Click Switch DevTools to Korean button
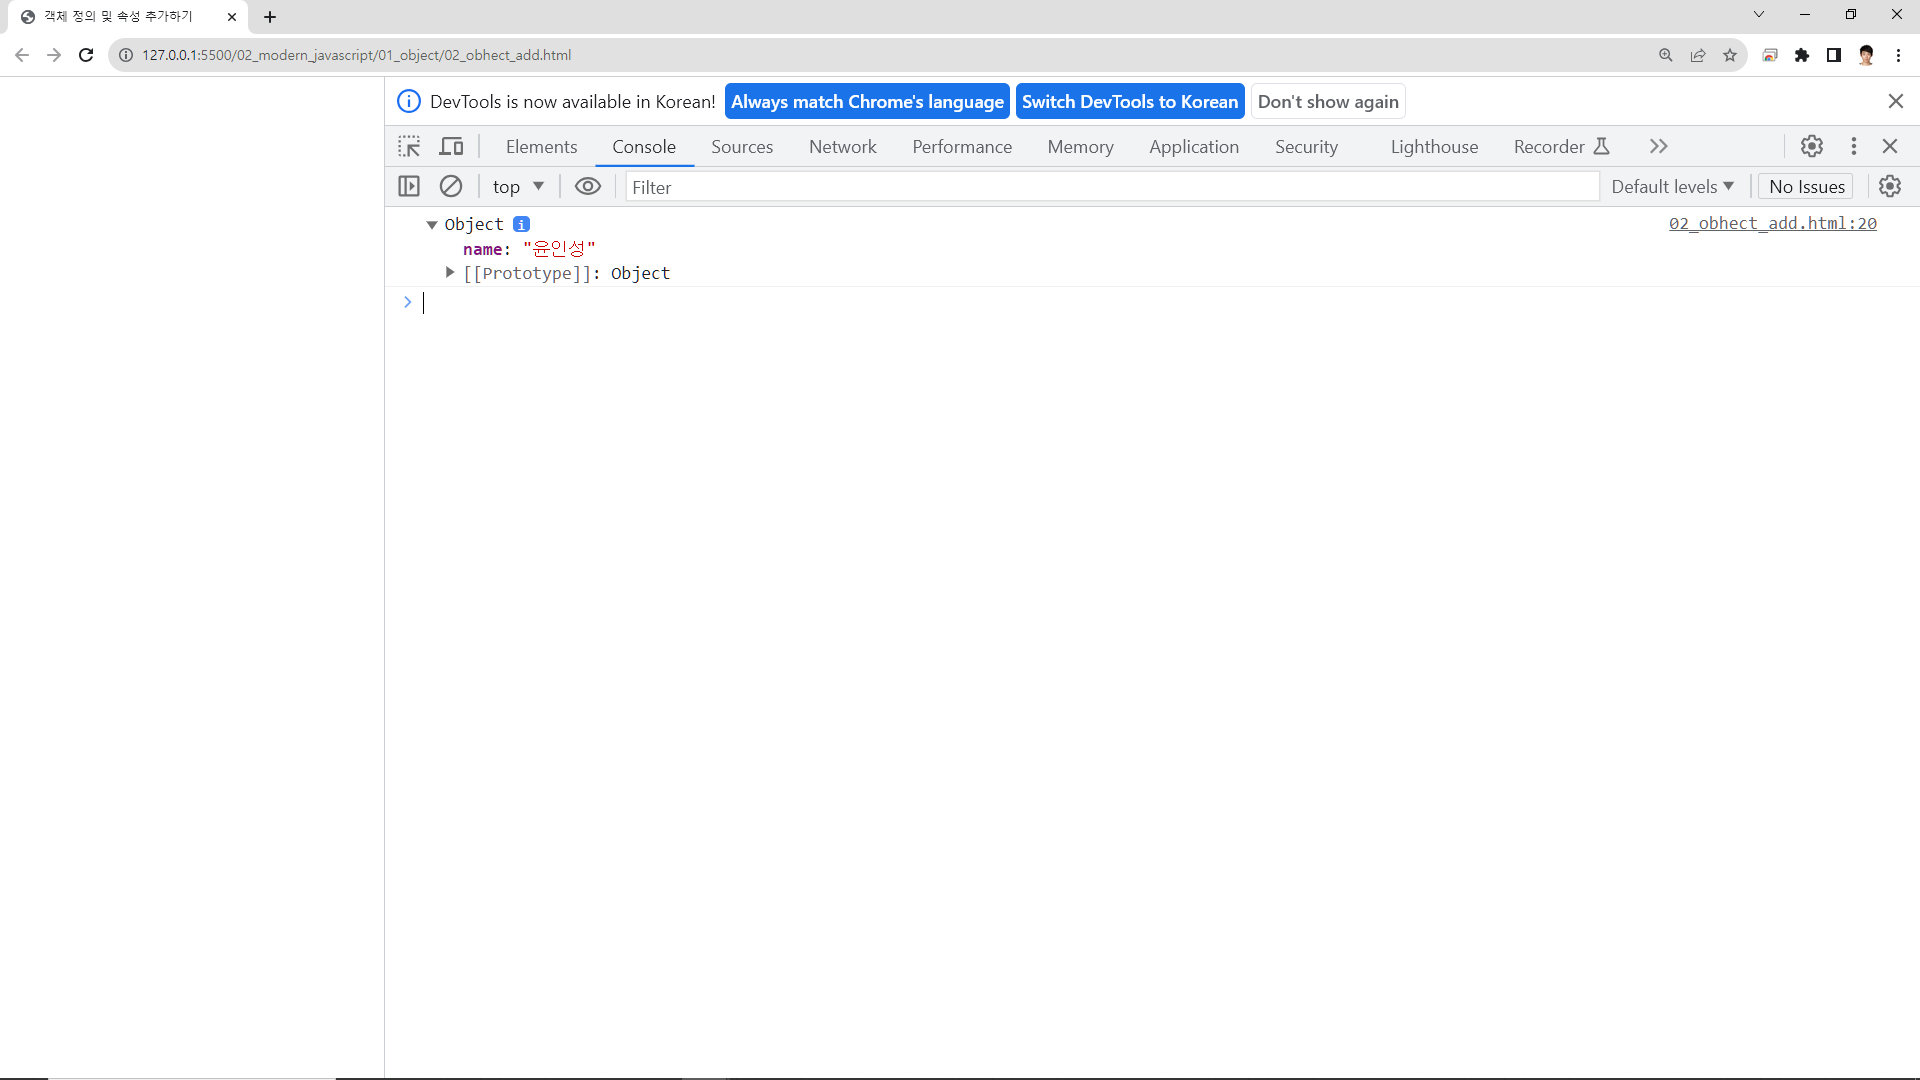Viewport: 1920px width, 1080px height. click(x=1130, y=102)
